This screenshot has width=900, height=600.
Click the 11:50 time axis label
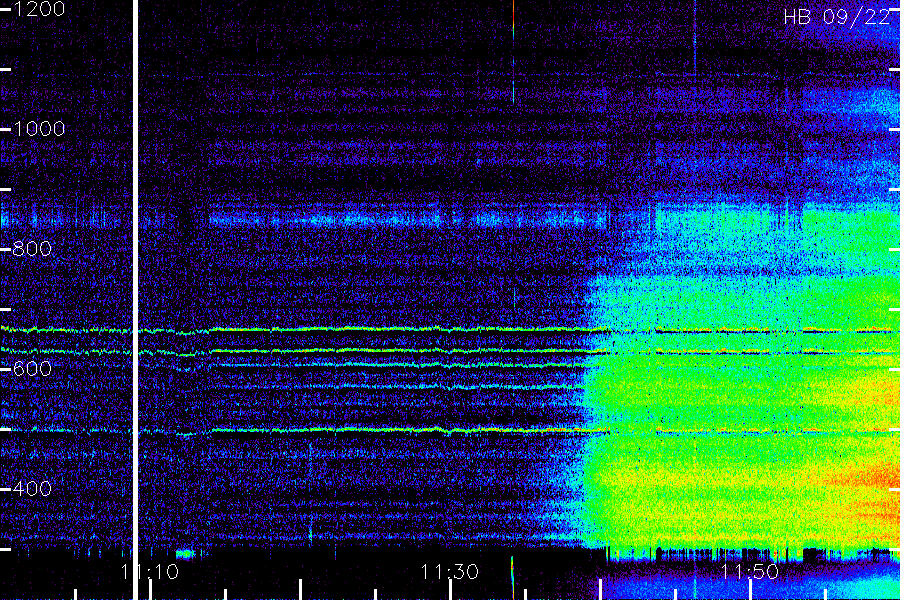[x=750, y=572]
